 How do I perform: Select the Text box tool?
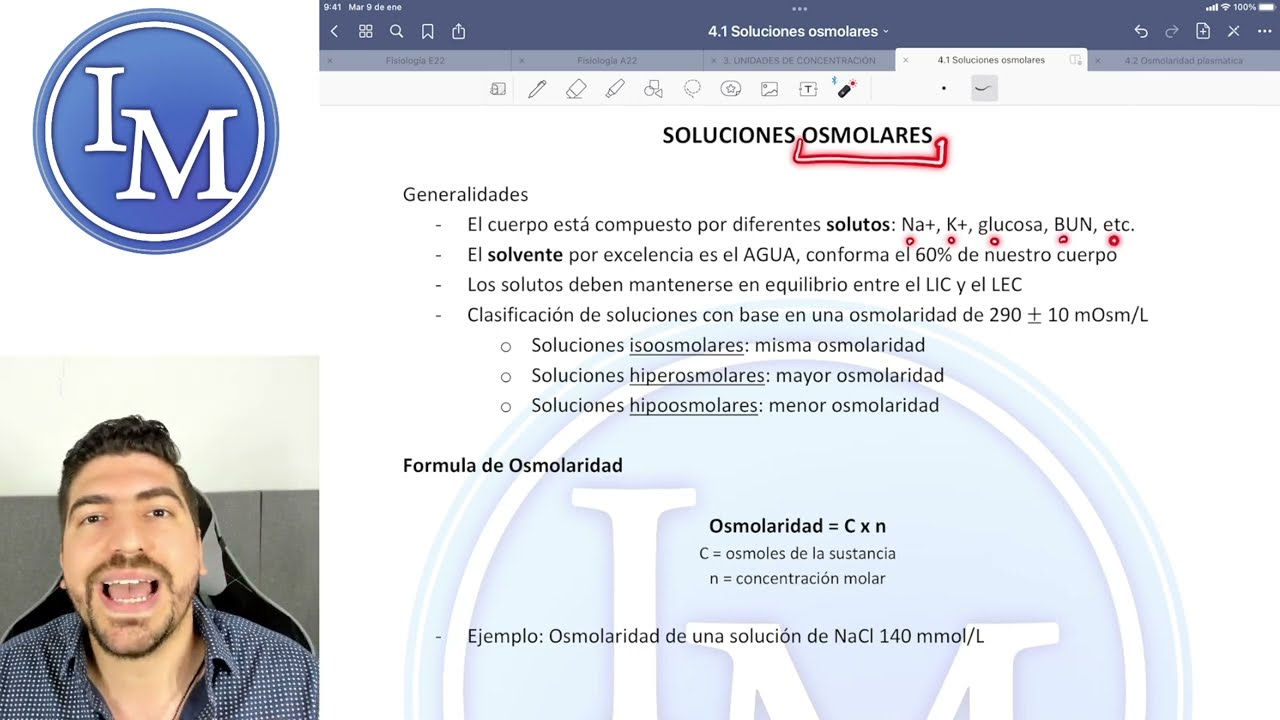(x=808, y=89)
